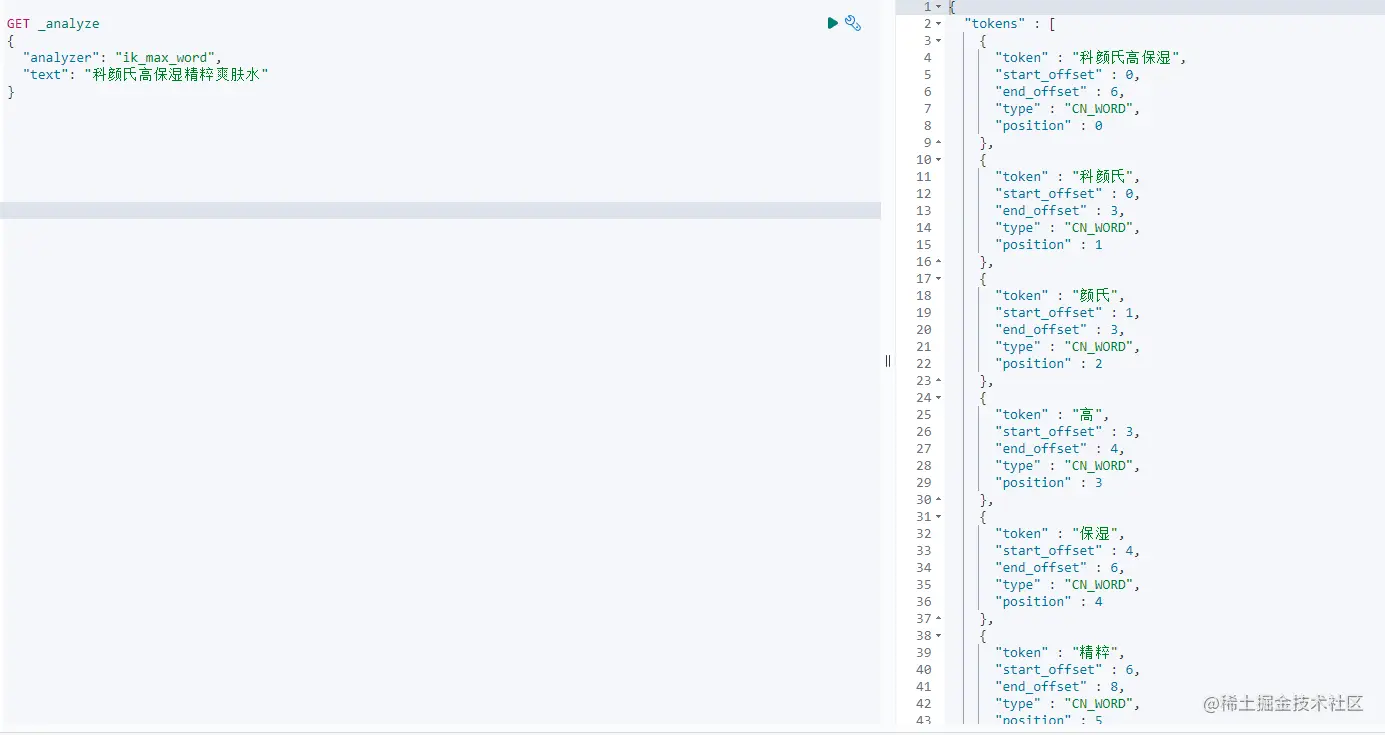Click "start_offset" : 1 on output line 19
Screen dimensions: 1385x735
pos(1067,313)
